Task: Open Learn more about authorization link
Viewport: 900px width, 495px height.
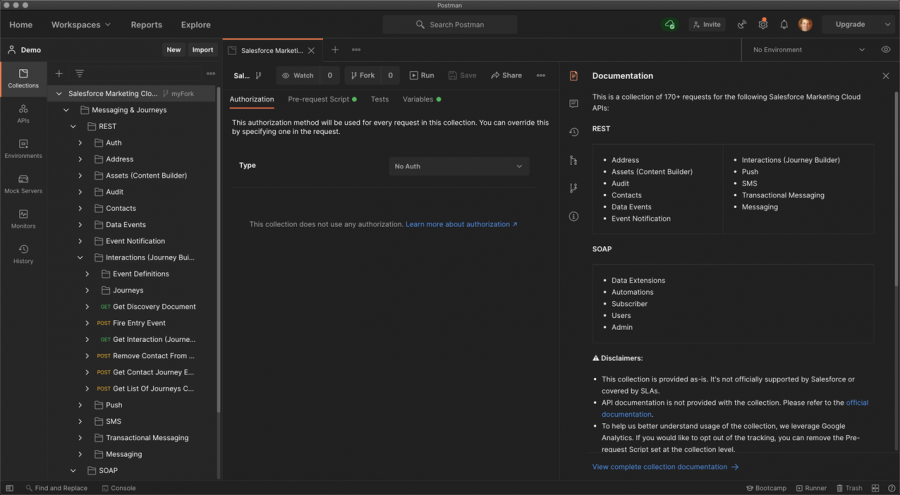Action: [x=461, y=225]
